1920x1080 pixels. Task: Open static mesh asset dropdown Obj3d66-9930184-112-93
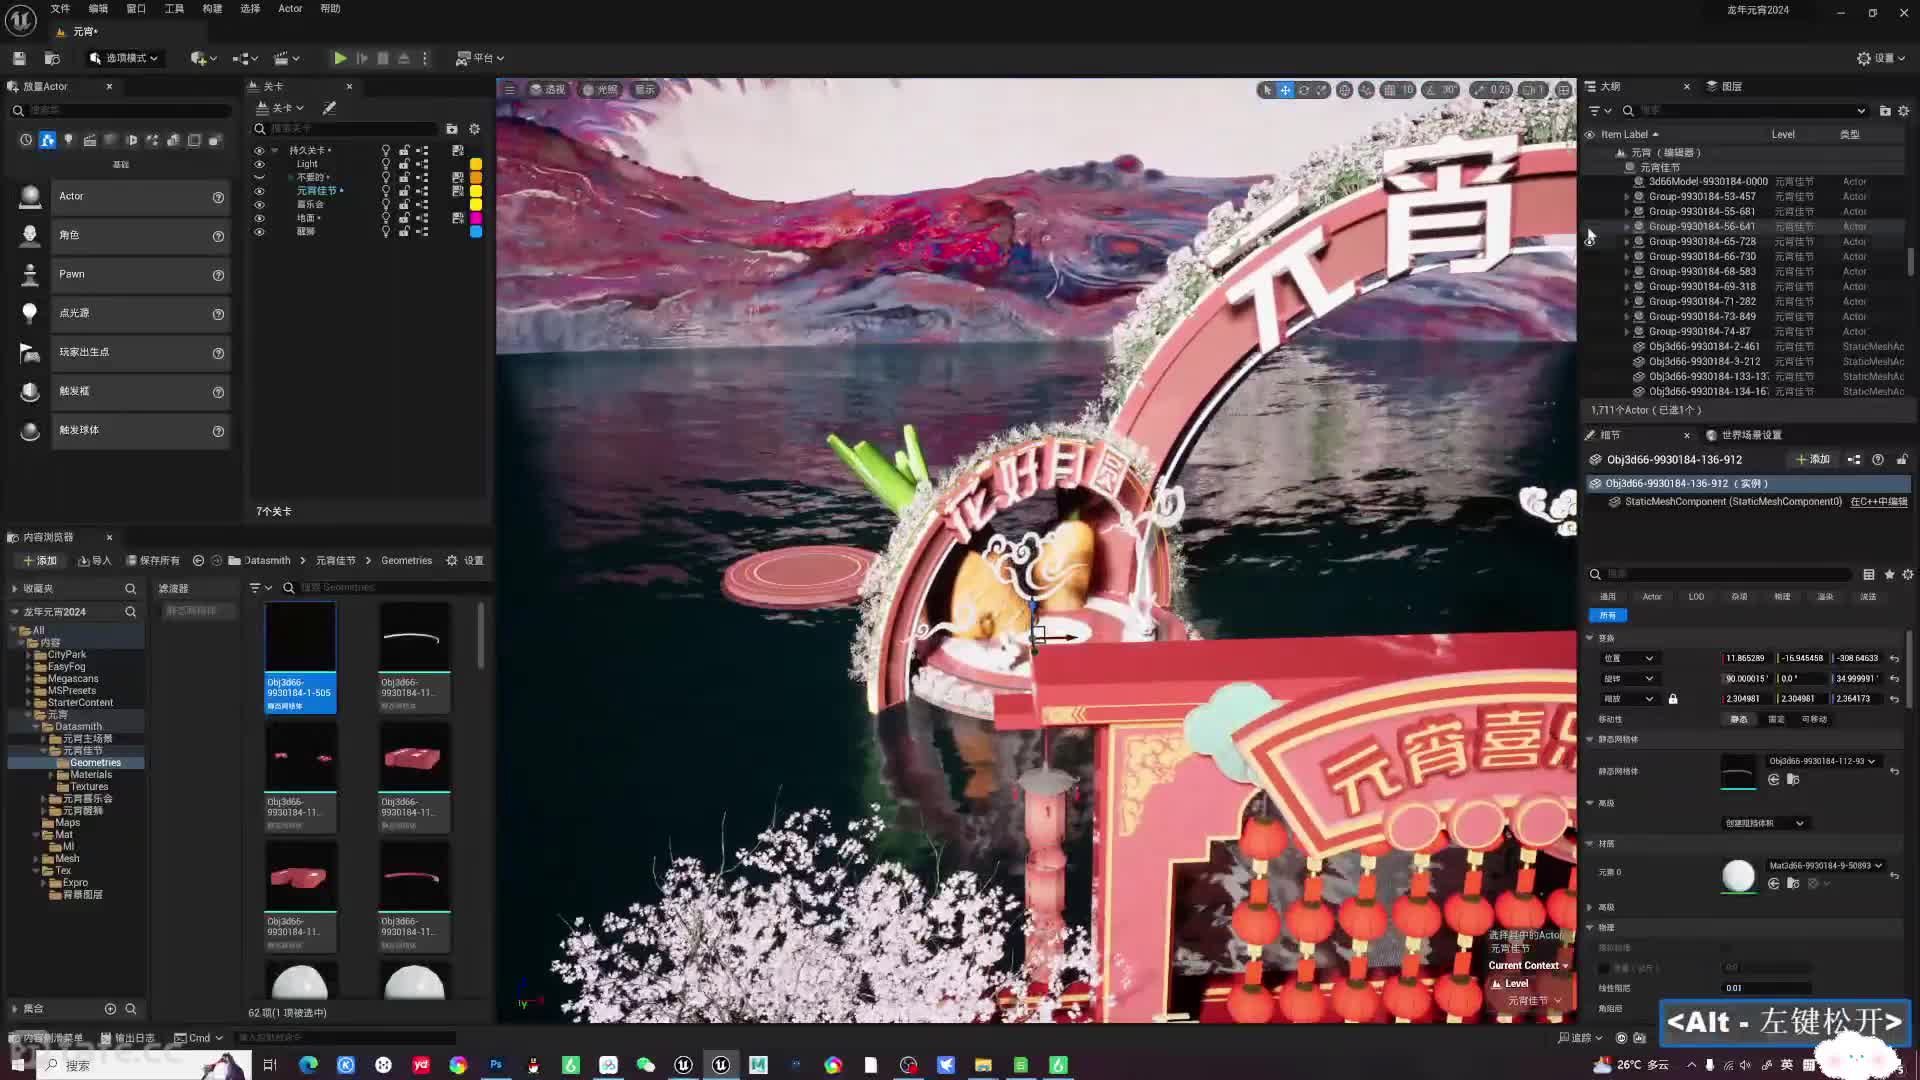(x=1822, y=761)
